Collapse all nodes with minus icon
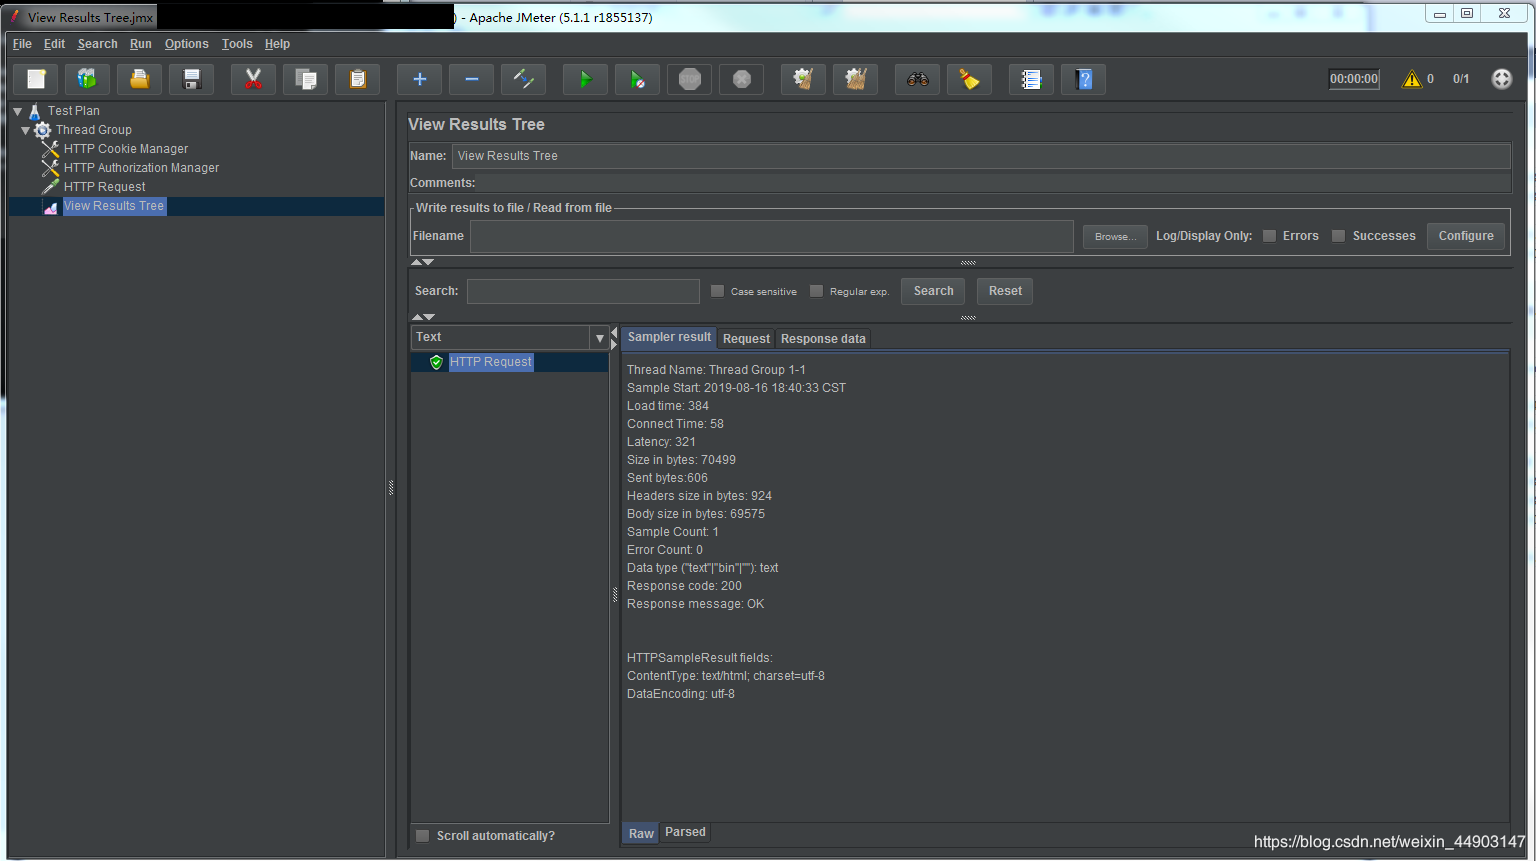The image size is (1536, 861). pyautogui.click(x=472, y=79)
